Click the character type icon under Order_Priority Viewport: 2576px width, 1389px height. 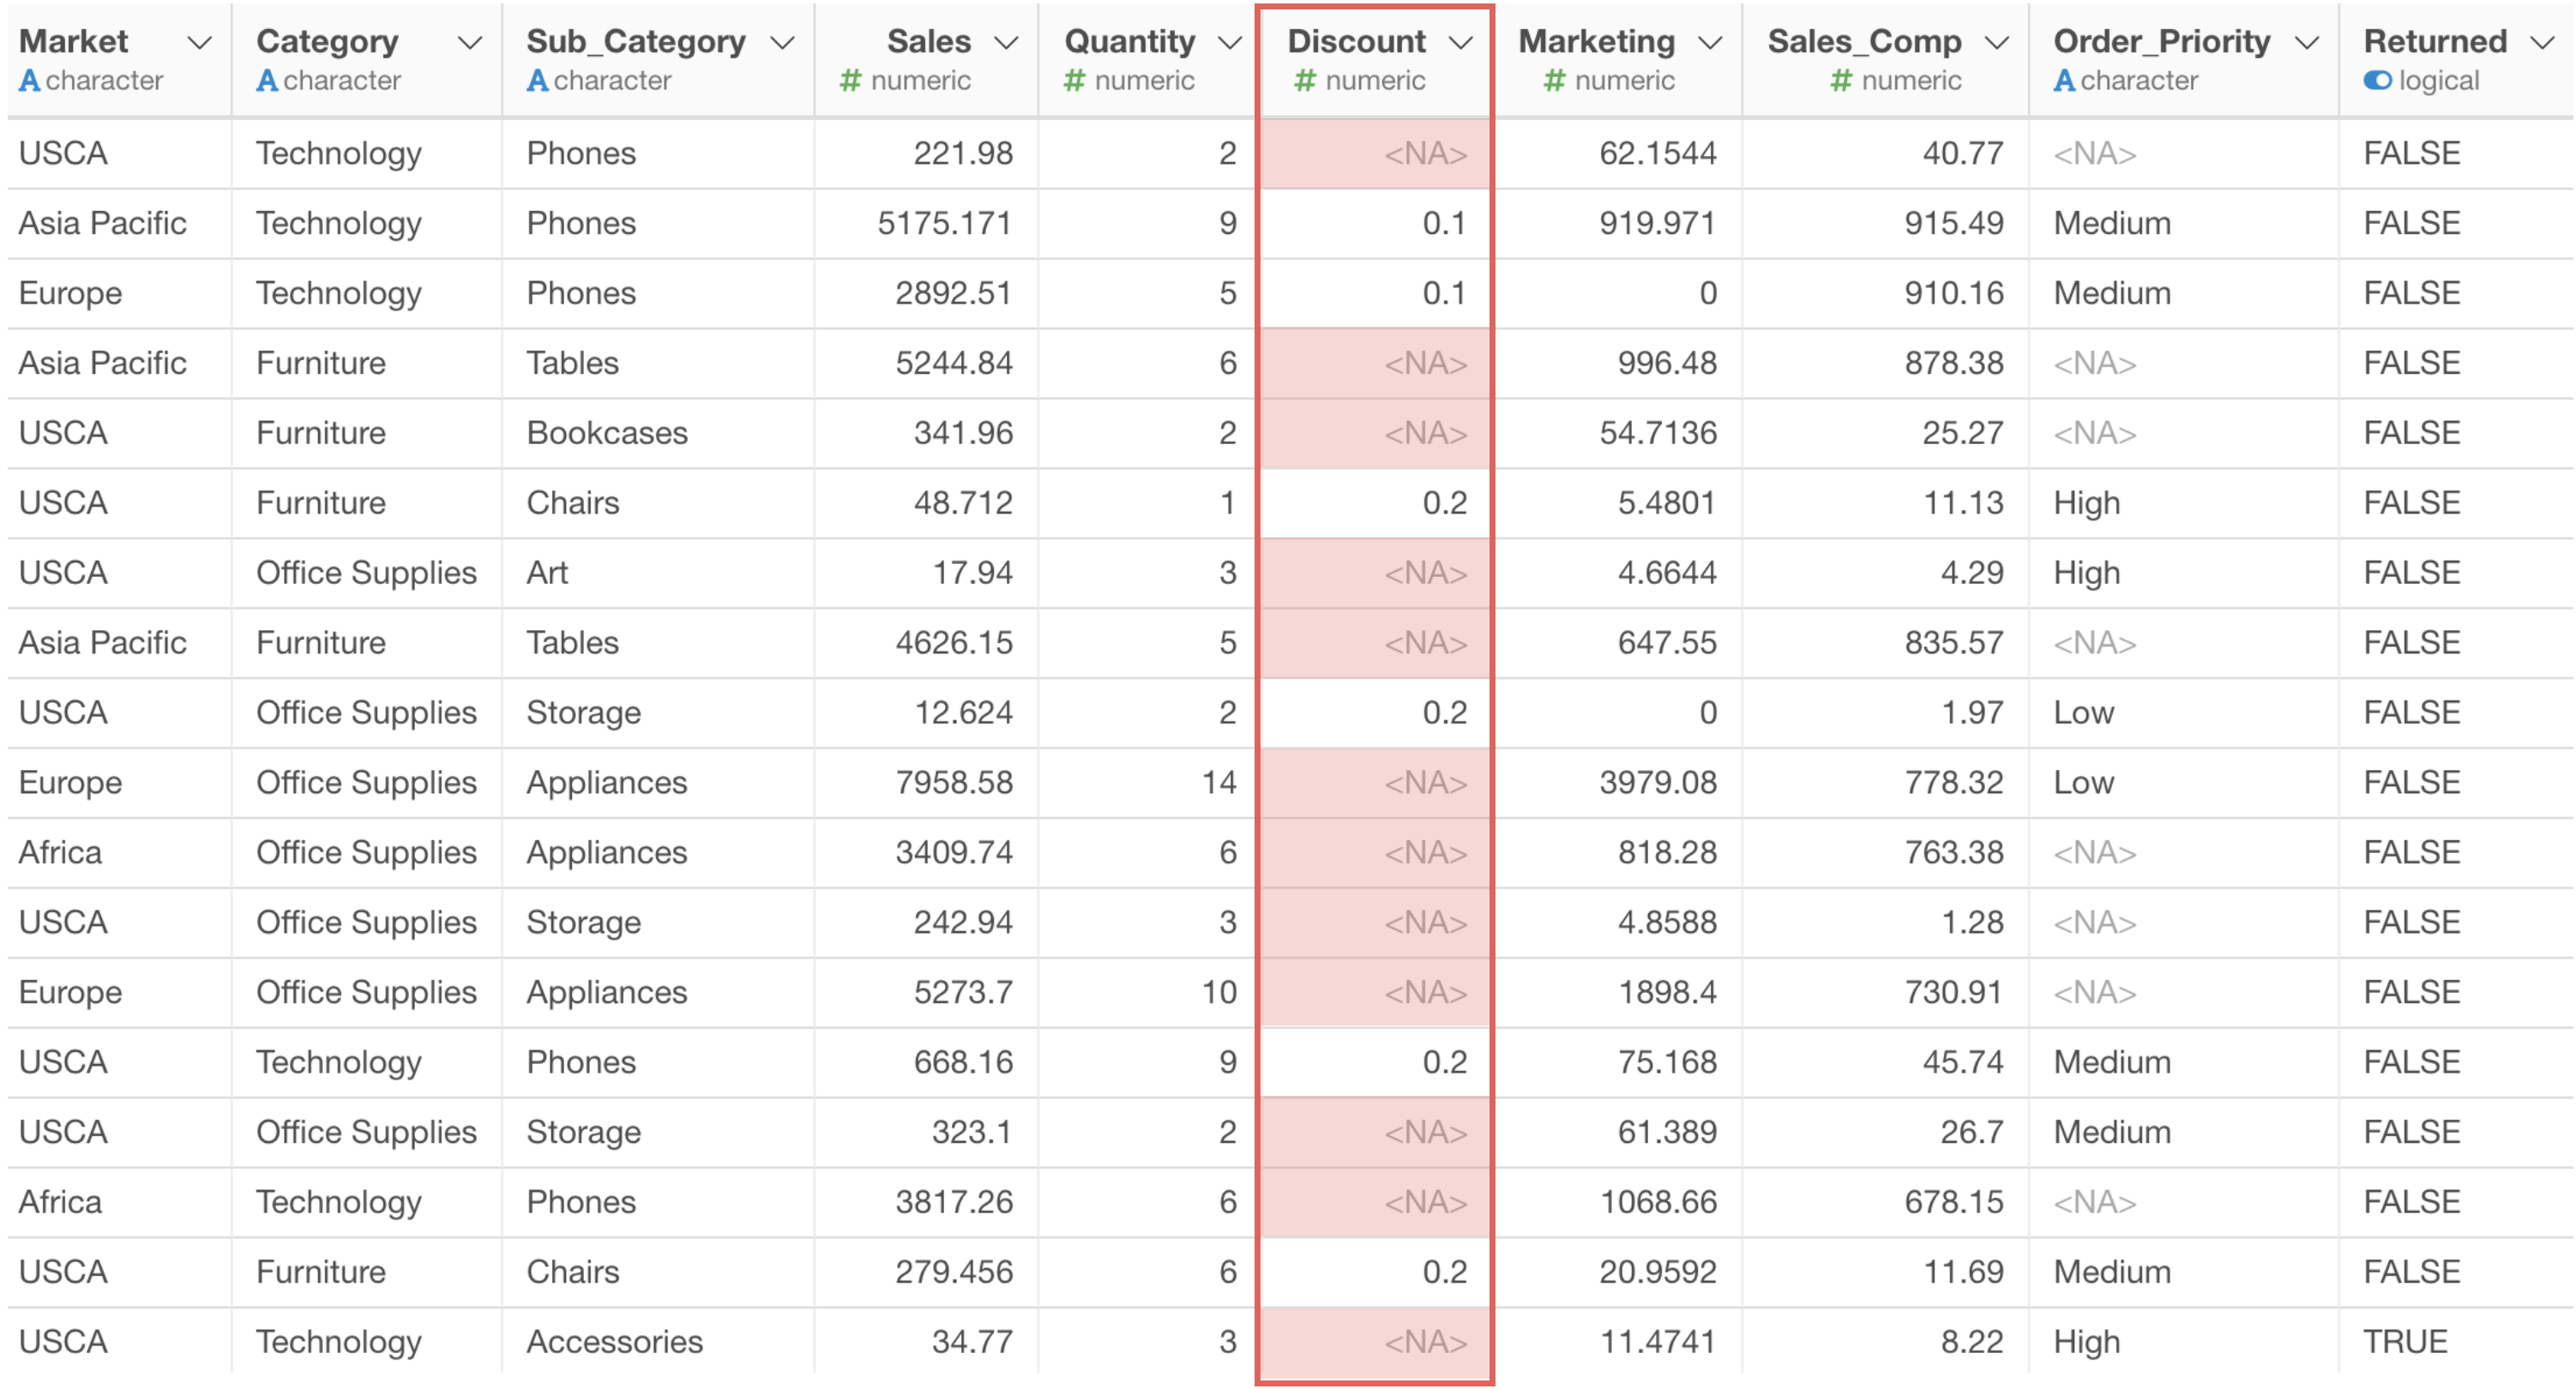point(2064,80)
